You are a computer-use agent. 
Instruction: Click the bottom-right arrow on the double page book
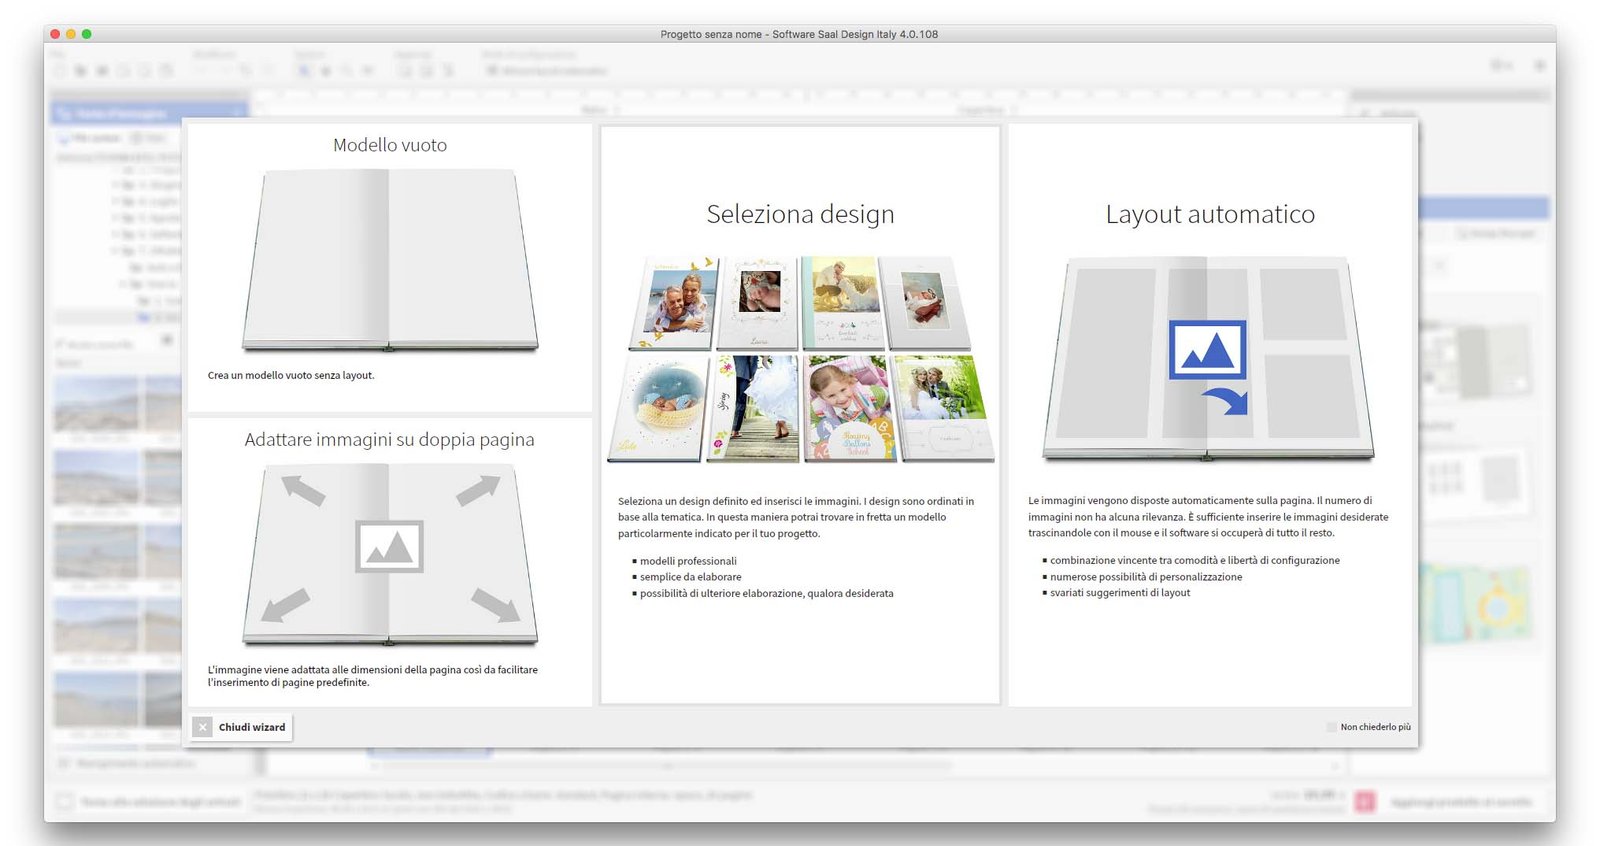(495, 605)
